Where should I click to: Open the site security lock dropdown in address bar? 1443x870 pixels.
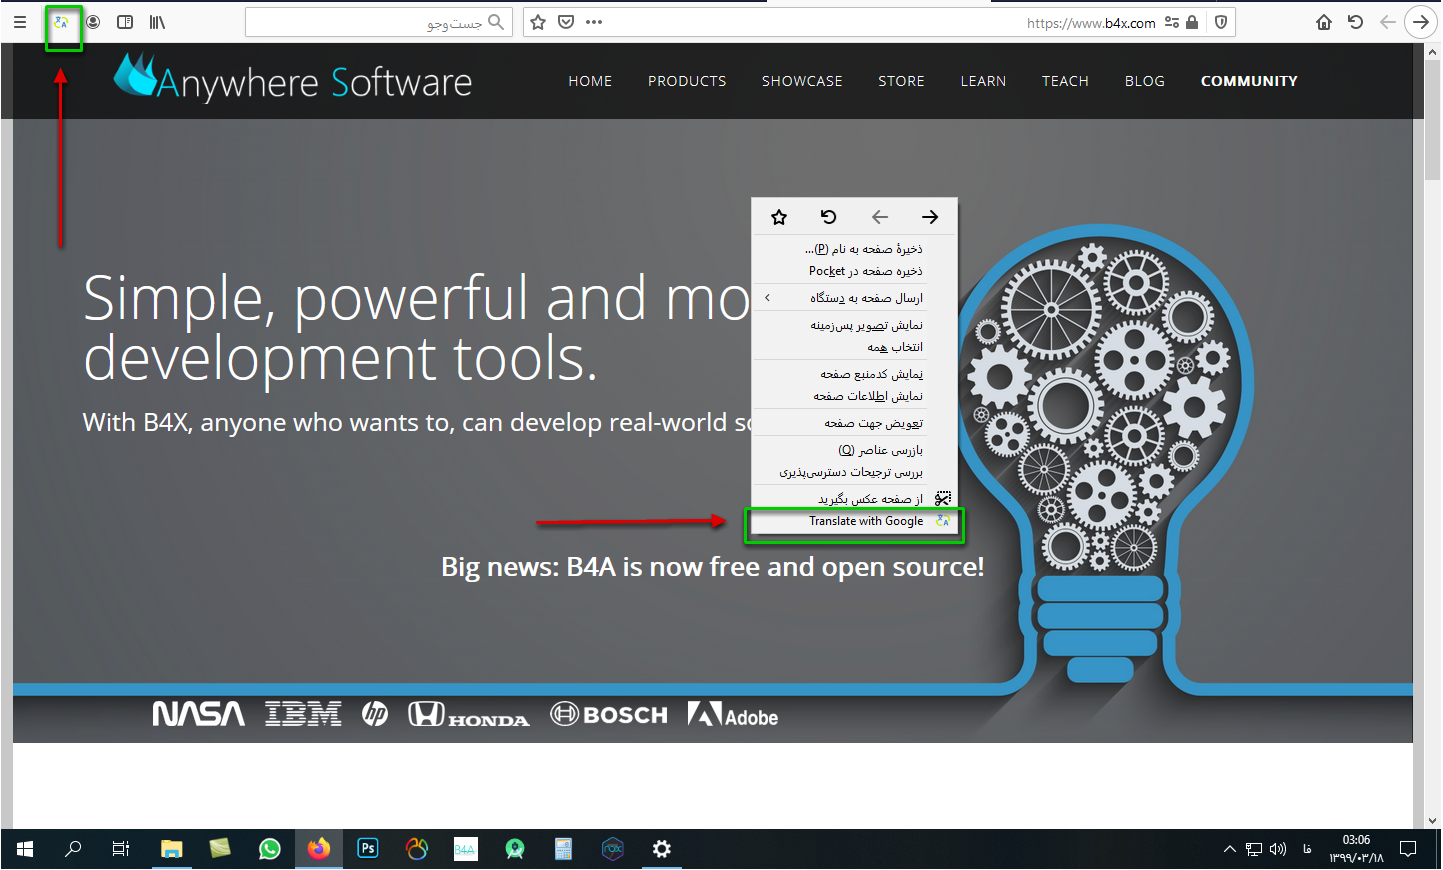point(1191,21)
